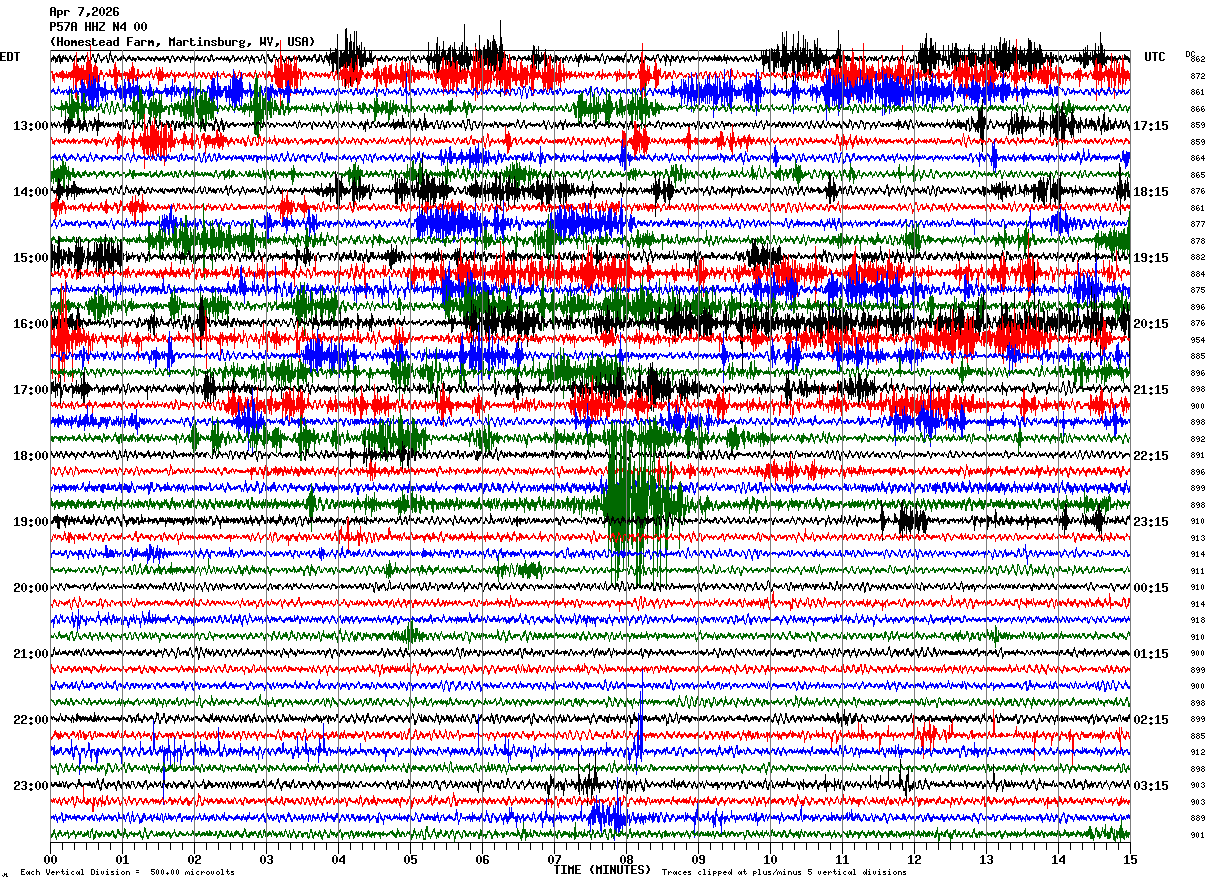This screenshot has width=1210, height=886.
Task: Click the 19:15 UTC time label
Action: (x=1150, y=257)
